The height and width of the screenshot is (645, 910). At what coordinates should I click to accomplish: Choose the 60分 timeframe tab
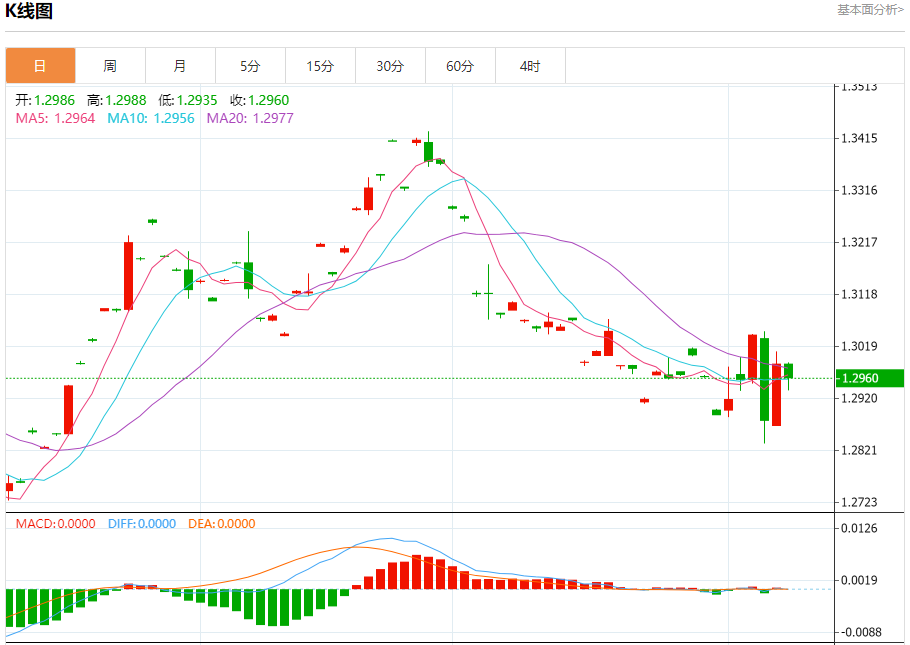[x=460, y=66]
